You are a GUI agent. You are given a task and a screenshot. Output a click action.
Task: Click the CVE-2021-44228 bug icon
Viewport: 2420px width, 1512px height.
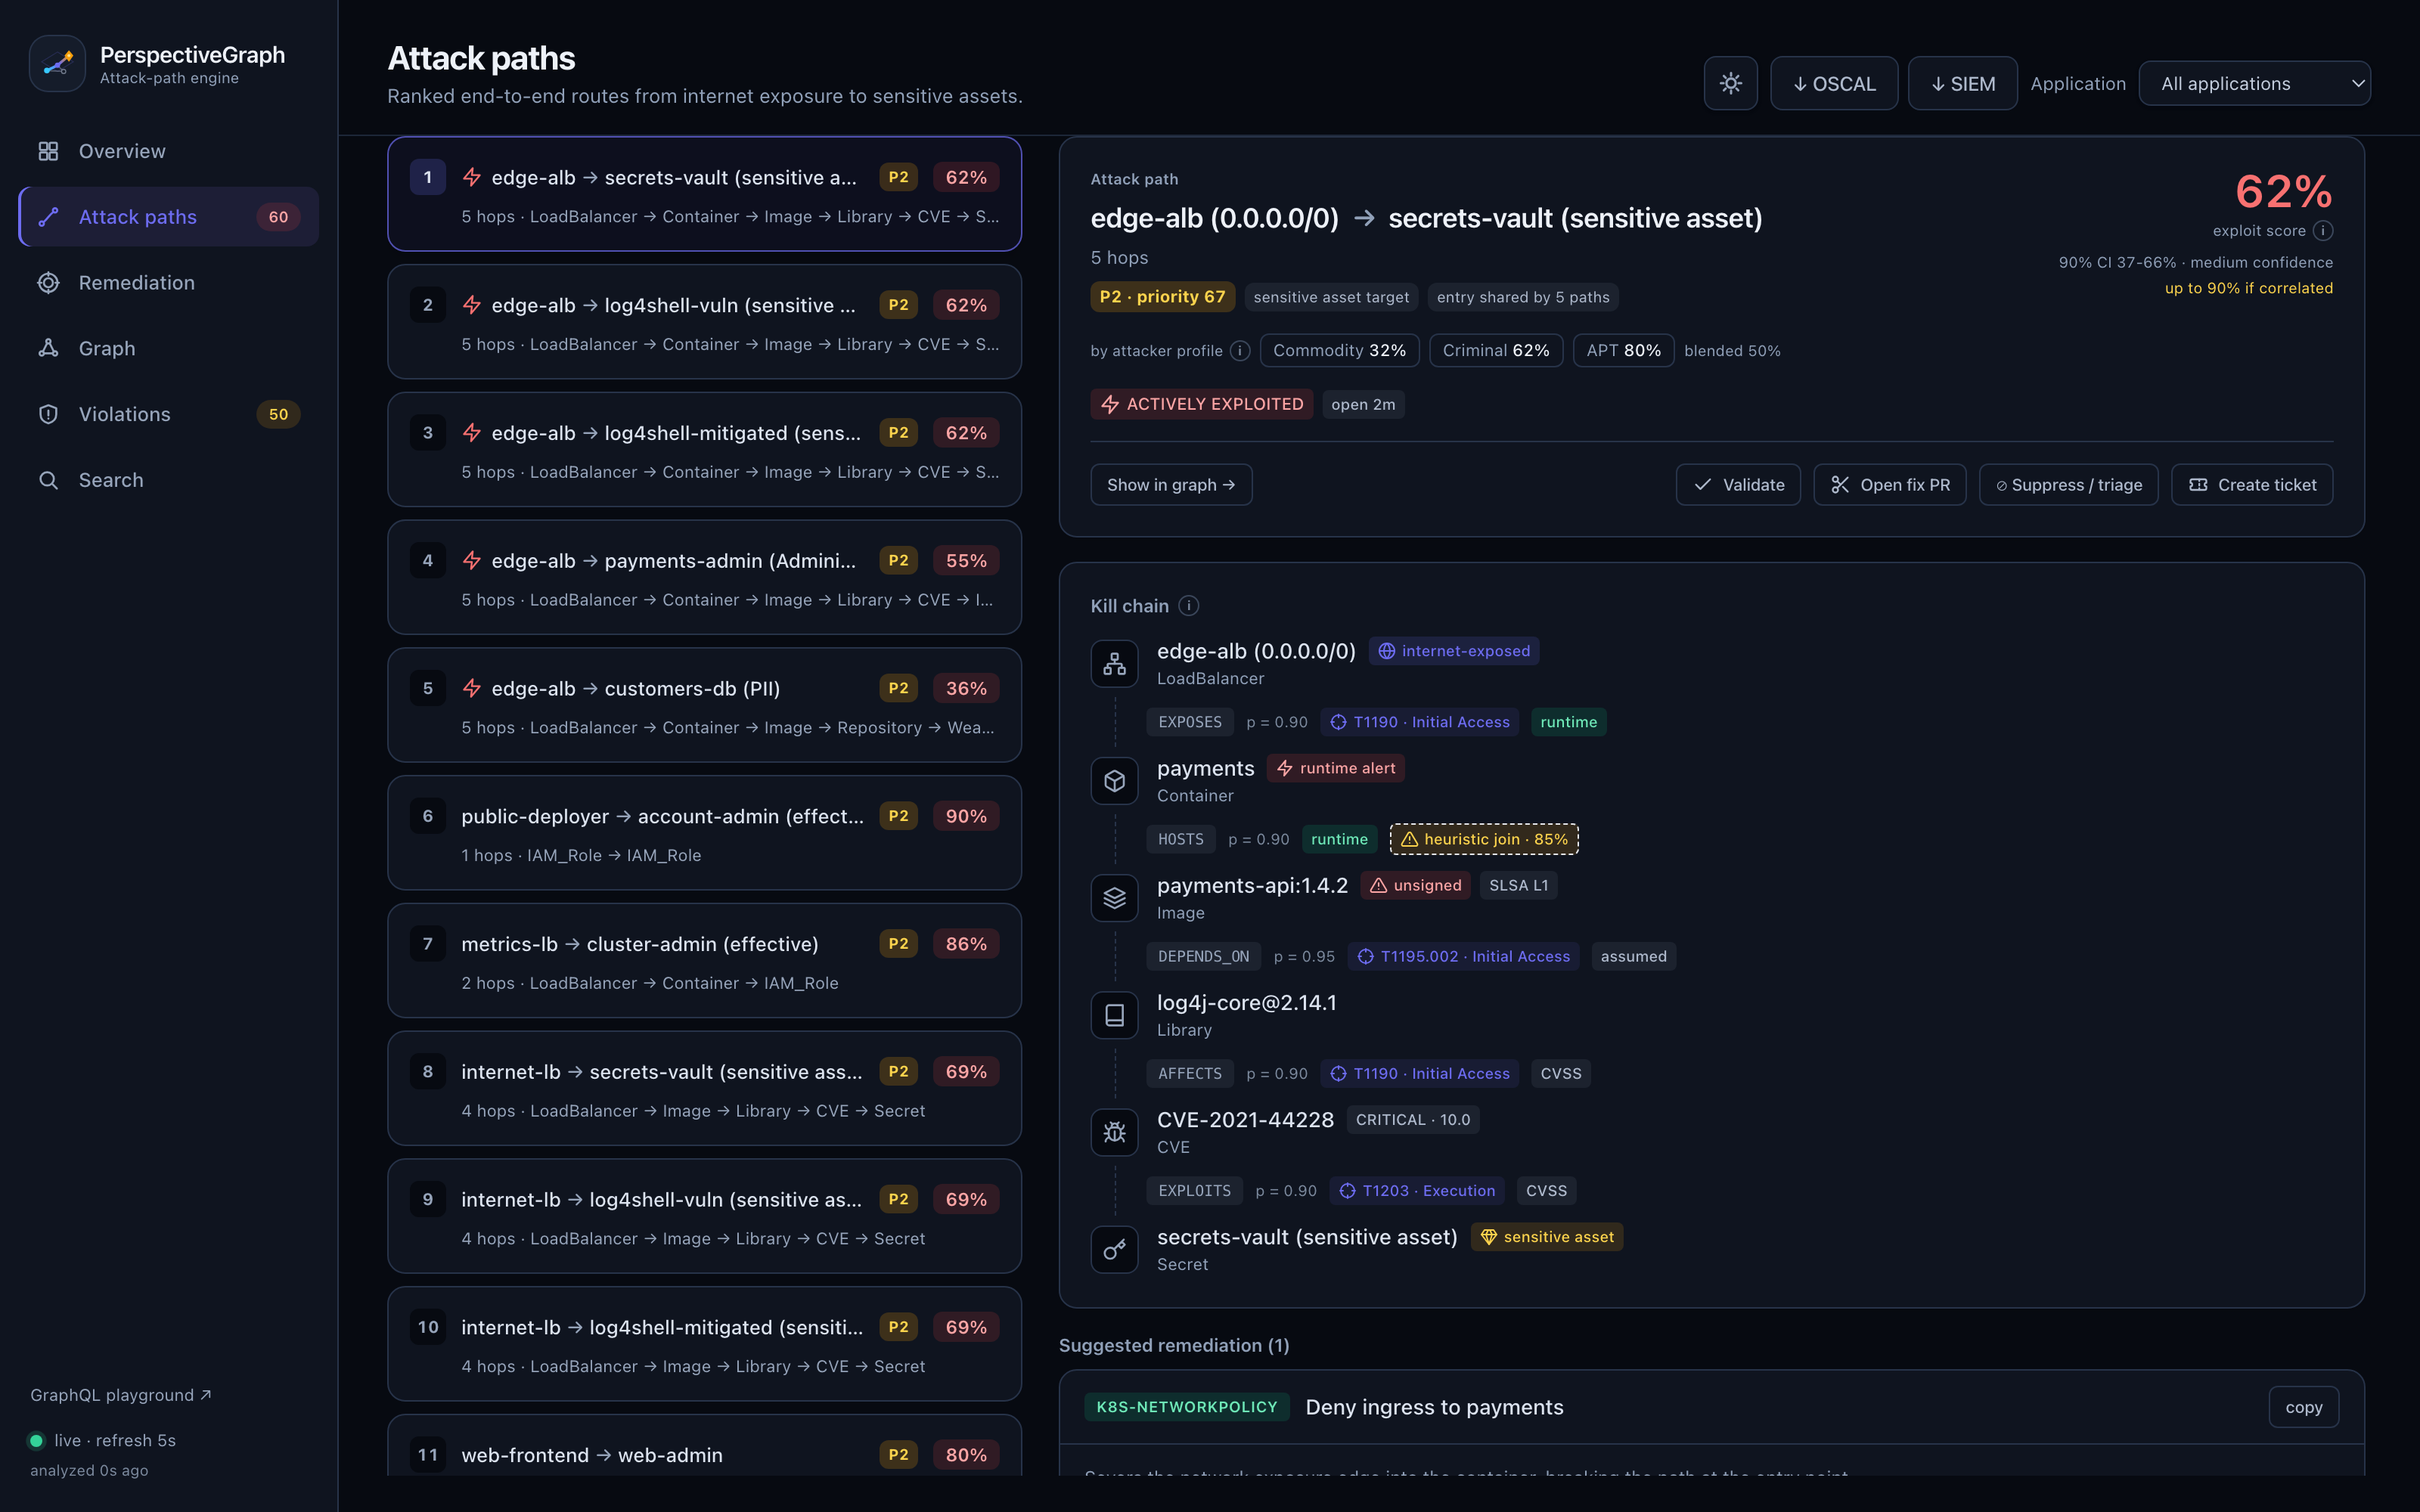pyautogui.click(x=1114, y=1132)
